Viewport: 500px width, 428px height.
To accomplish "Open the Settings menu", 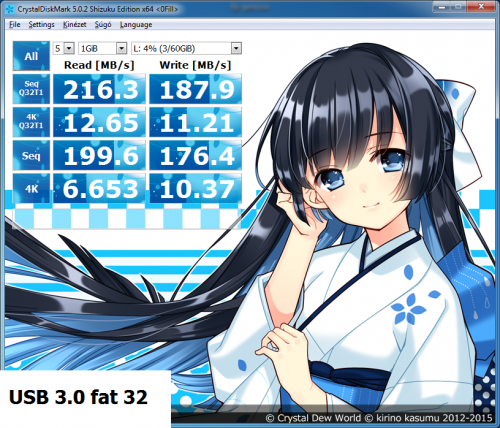I will [41, 25].
